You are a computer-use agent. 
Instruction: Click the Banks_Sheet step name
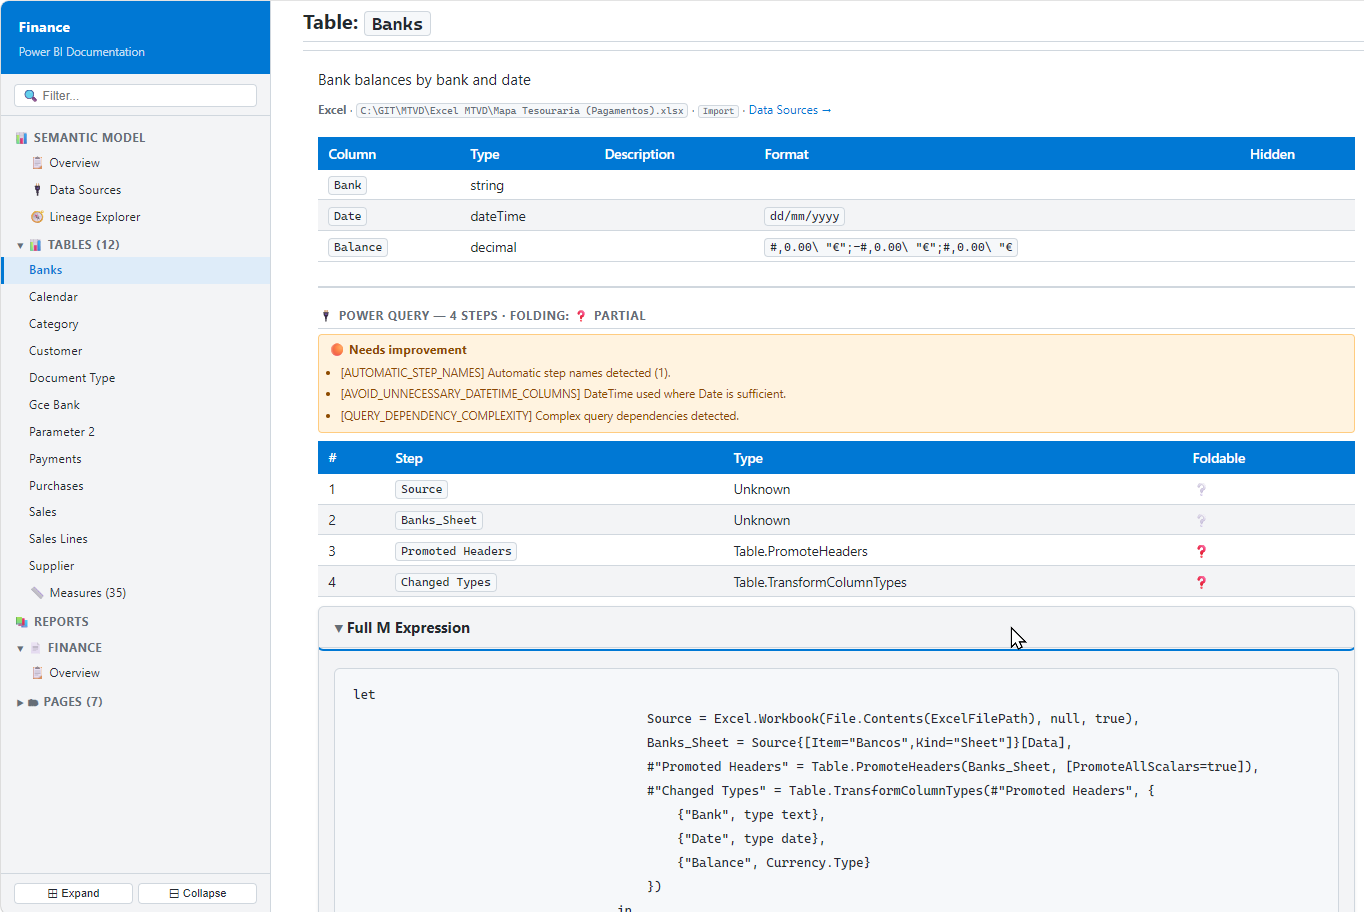(439, 521)
